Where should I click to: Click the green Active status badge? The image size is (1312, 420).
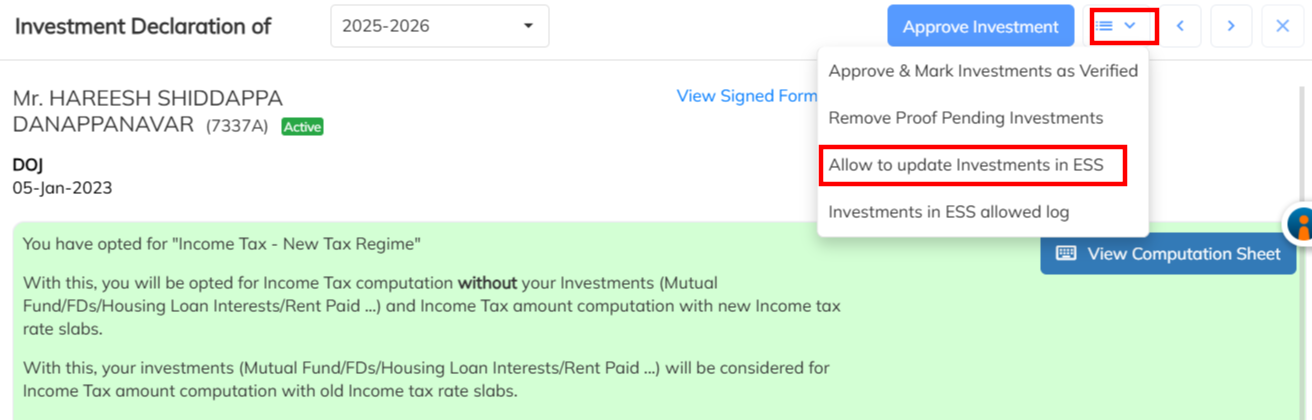point(302,127)
